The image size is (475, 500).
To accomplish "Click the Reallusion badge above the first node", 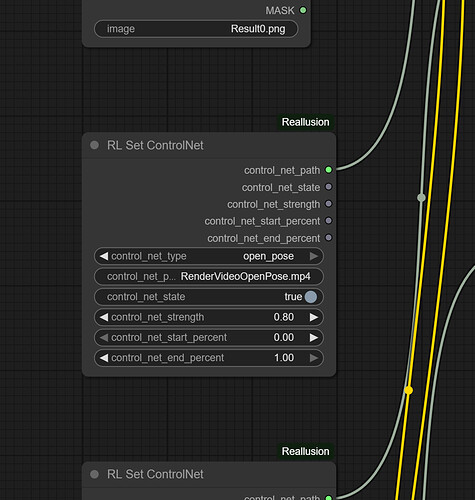I will pos(305,122).
